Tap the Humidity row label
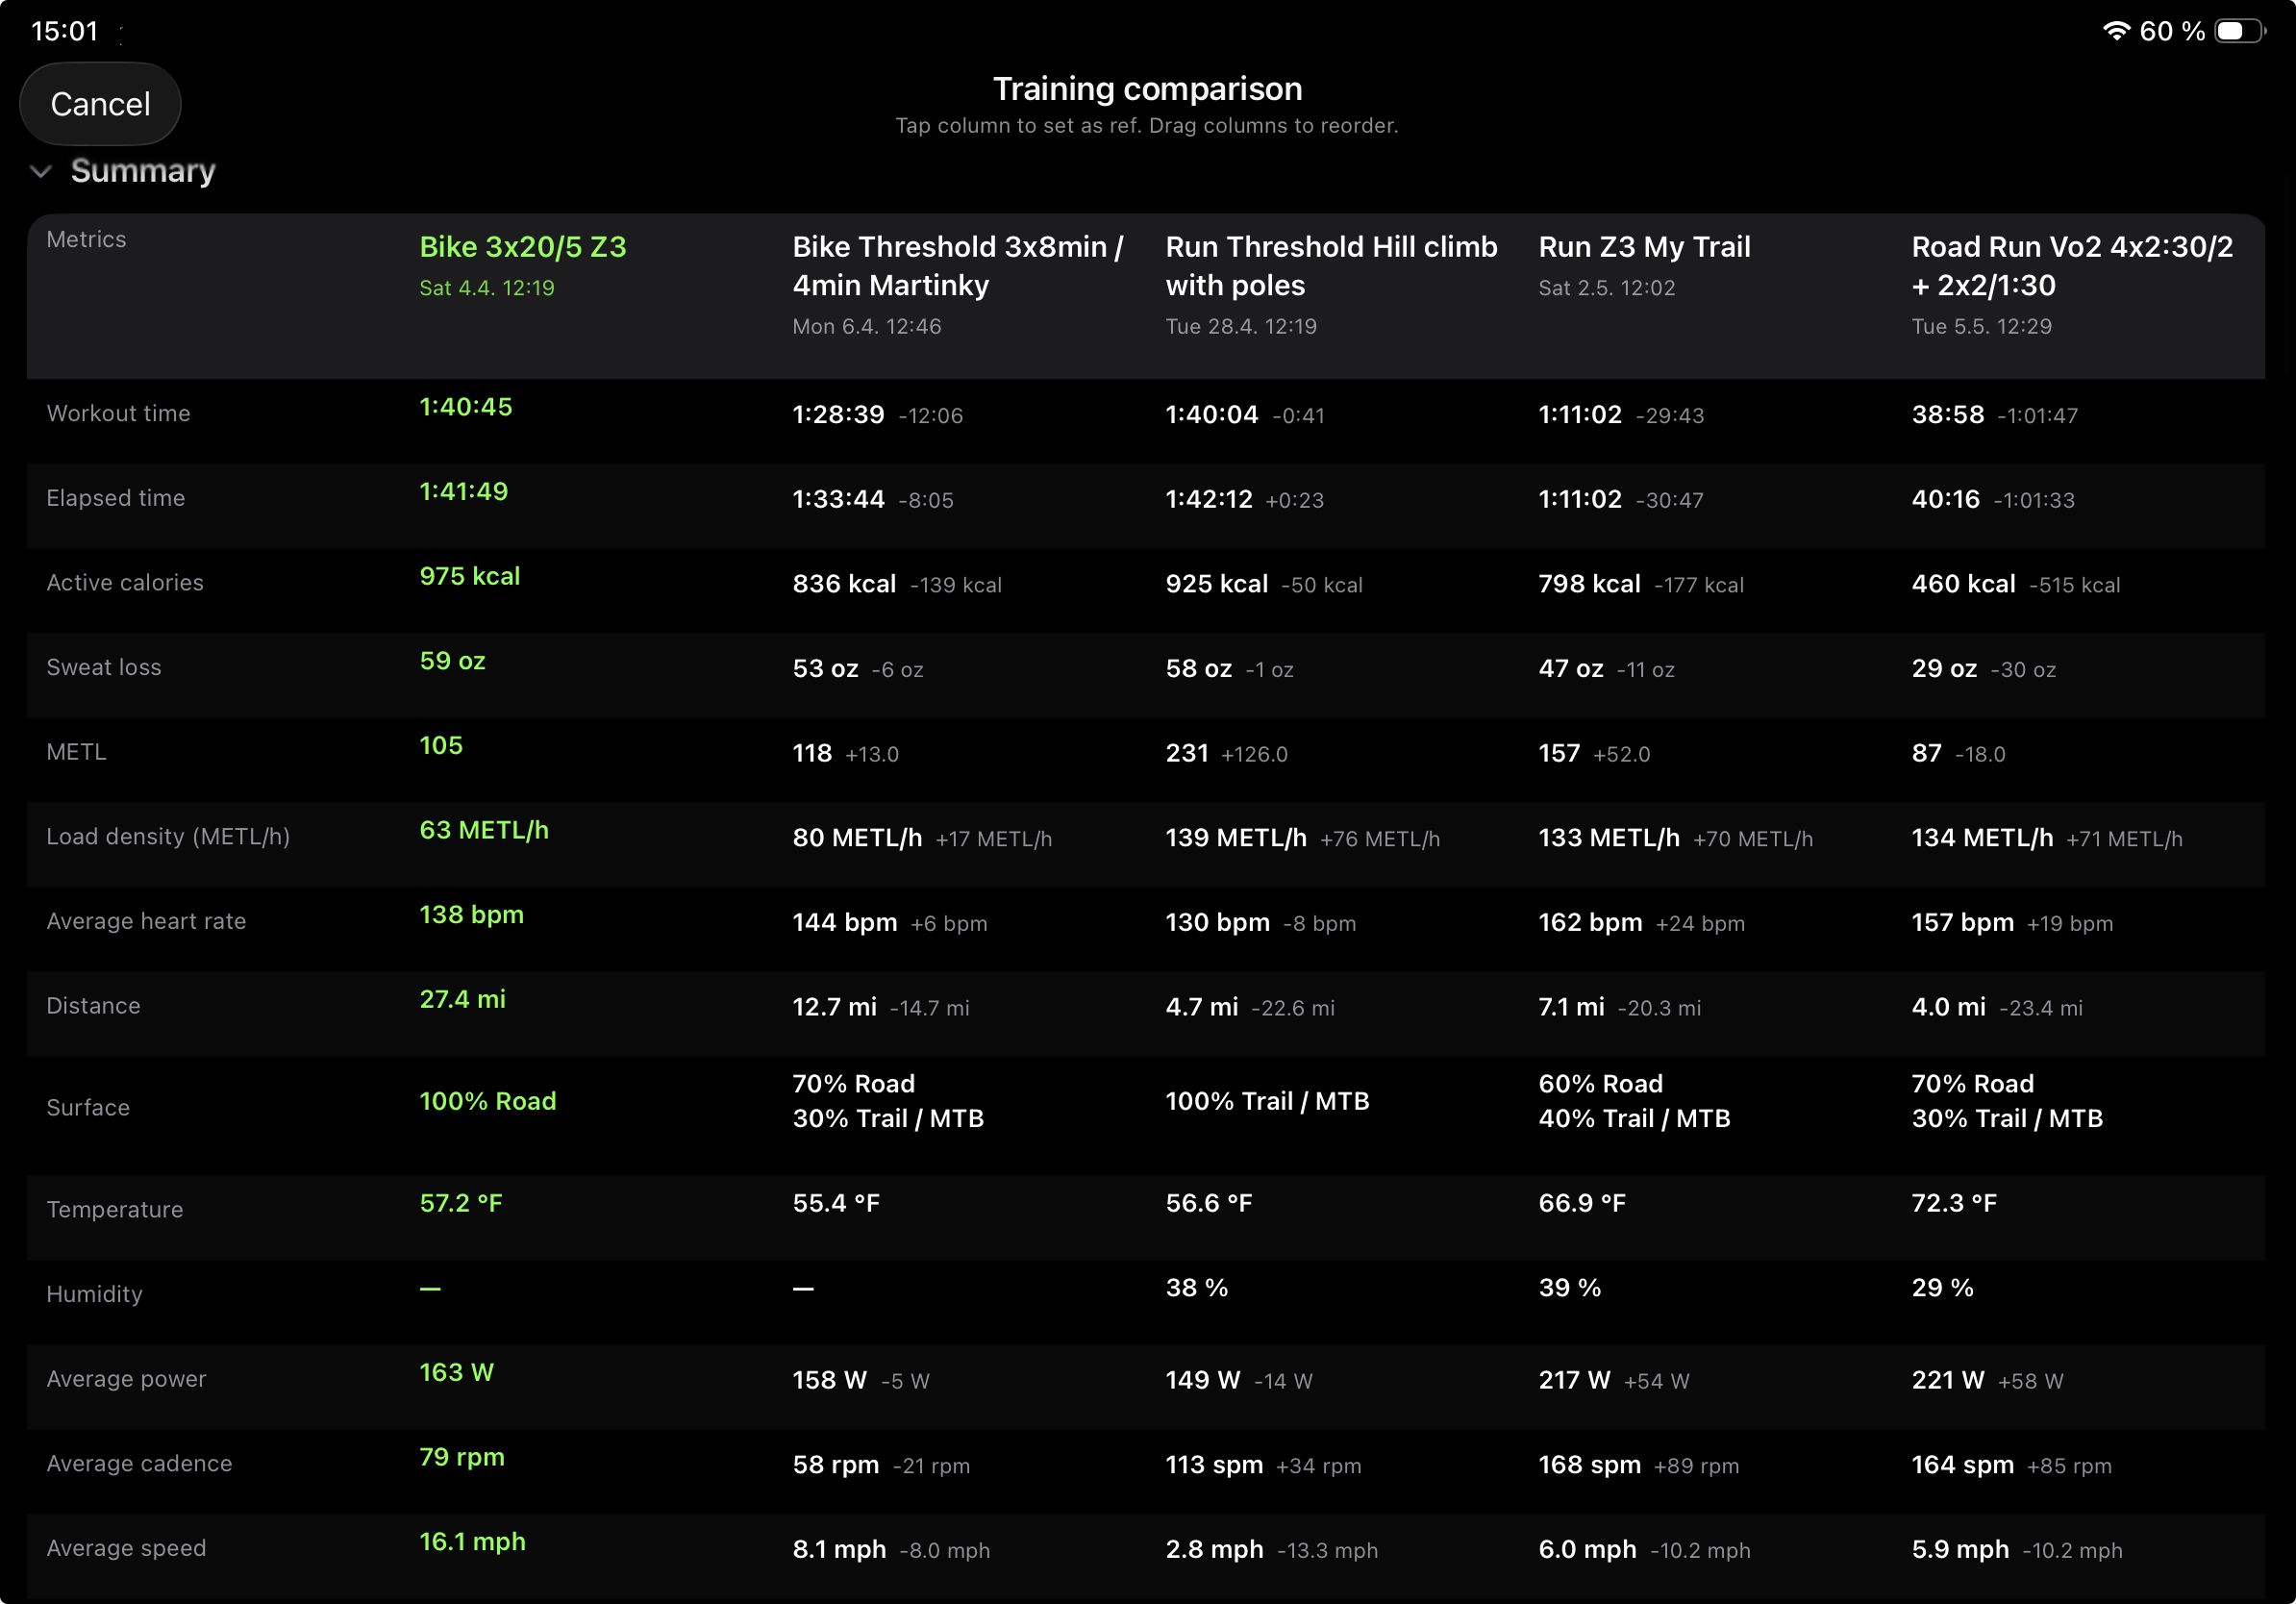The height and width of the screenshot is (1604, 2296). click(94, 1294)
